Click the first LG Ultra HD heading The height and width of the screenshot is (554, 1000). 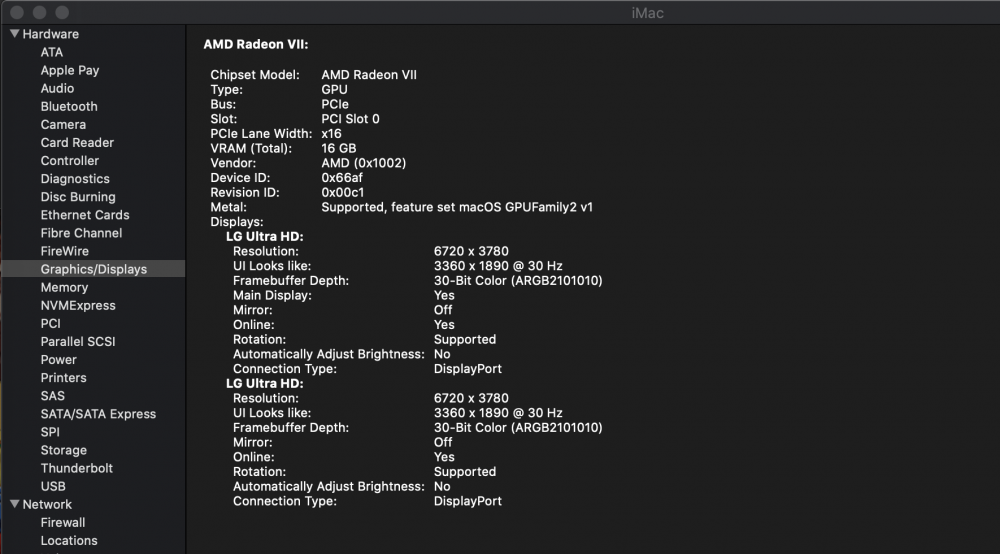pyautogui.click(x=265, y=236)
